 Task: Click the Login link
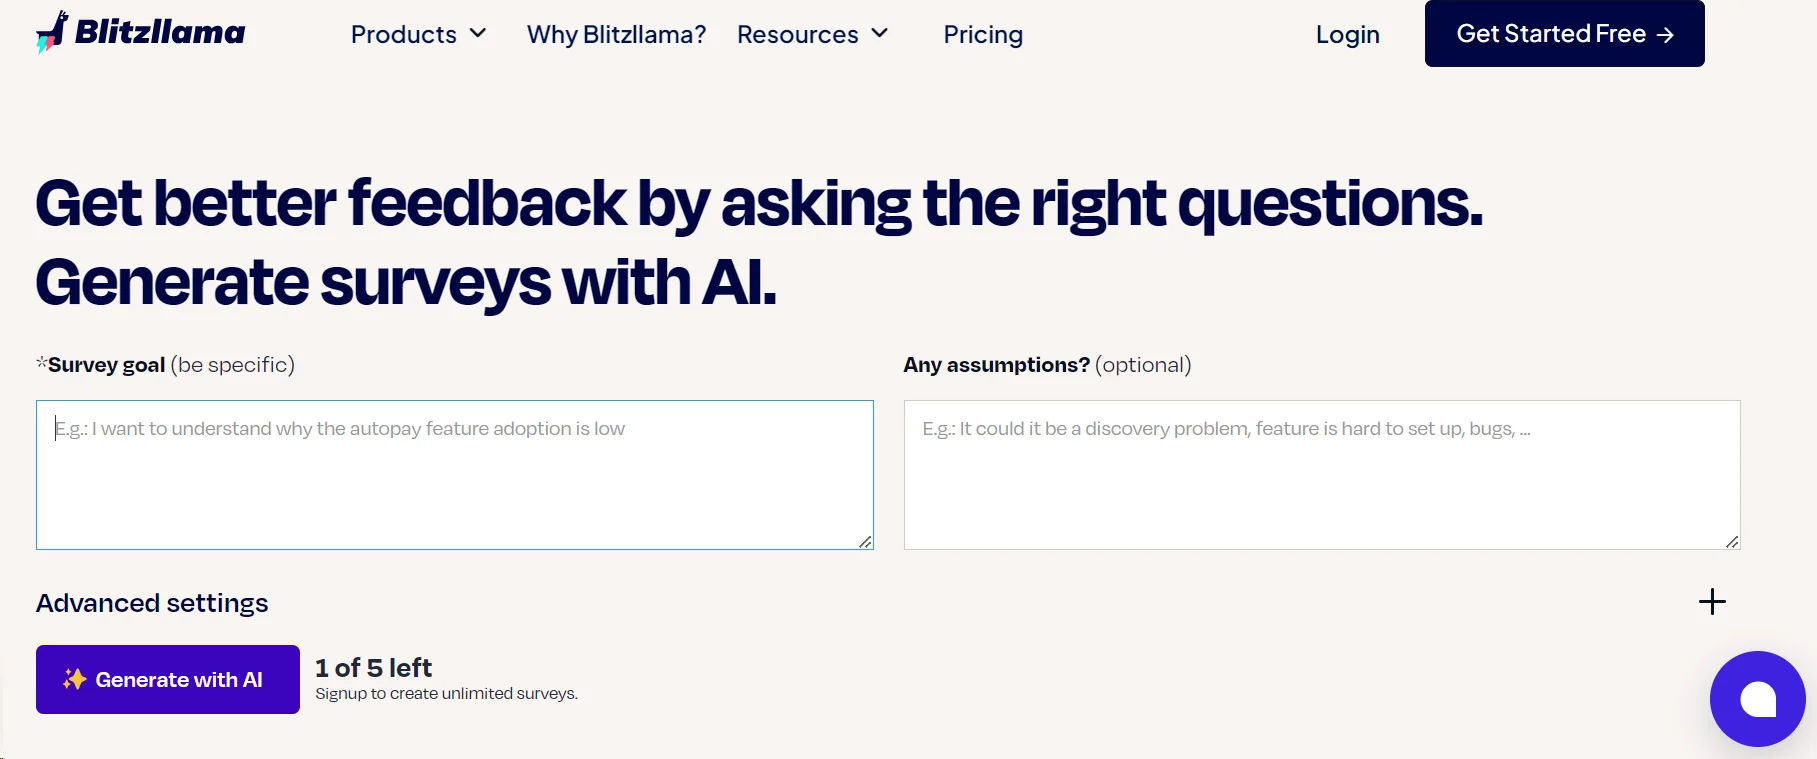(x=1347, y=34)
